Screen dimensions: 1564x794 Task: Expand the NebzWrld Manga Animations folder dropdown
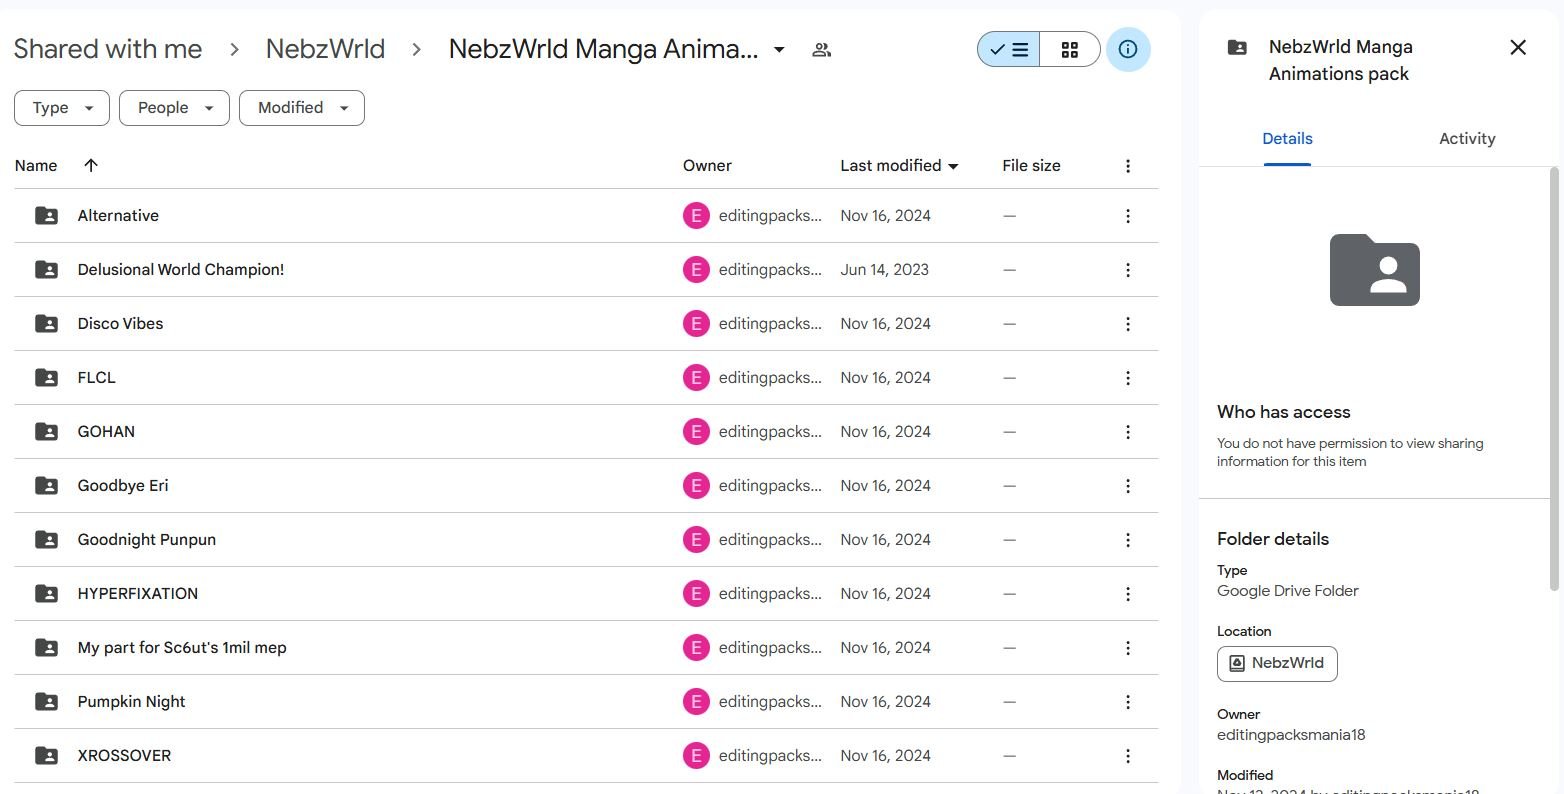pyautogui.click(x=780, y=50)
